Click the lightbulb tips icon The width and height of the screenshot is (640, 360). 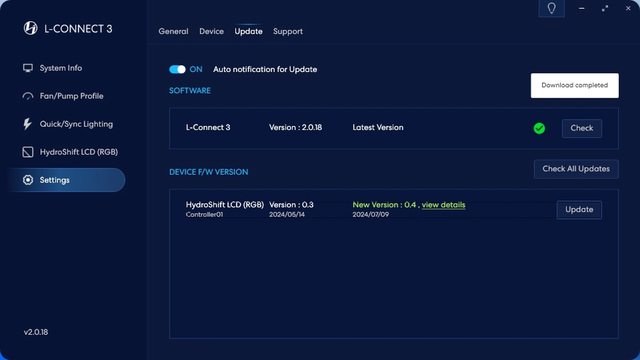551,8
